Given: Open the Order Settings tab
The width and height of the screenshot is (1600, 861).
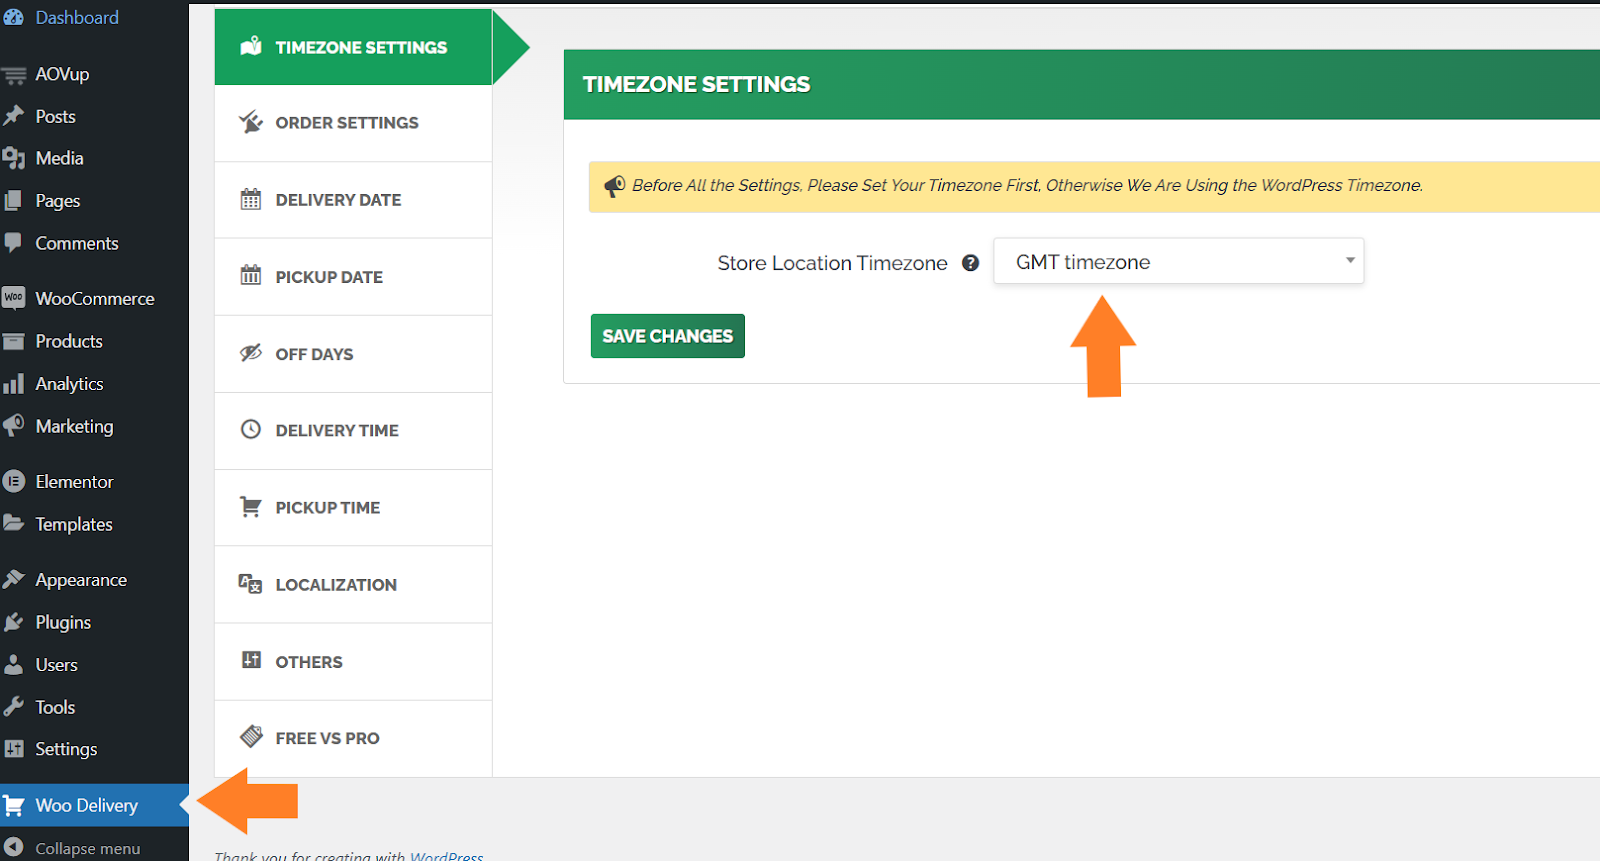Looking at the screenshot, I should point(353,123).
